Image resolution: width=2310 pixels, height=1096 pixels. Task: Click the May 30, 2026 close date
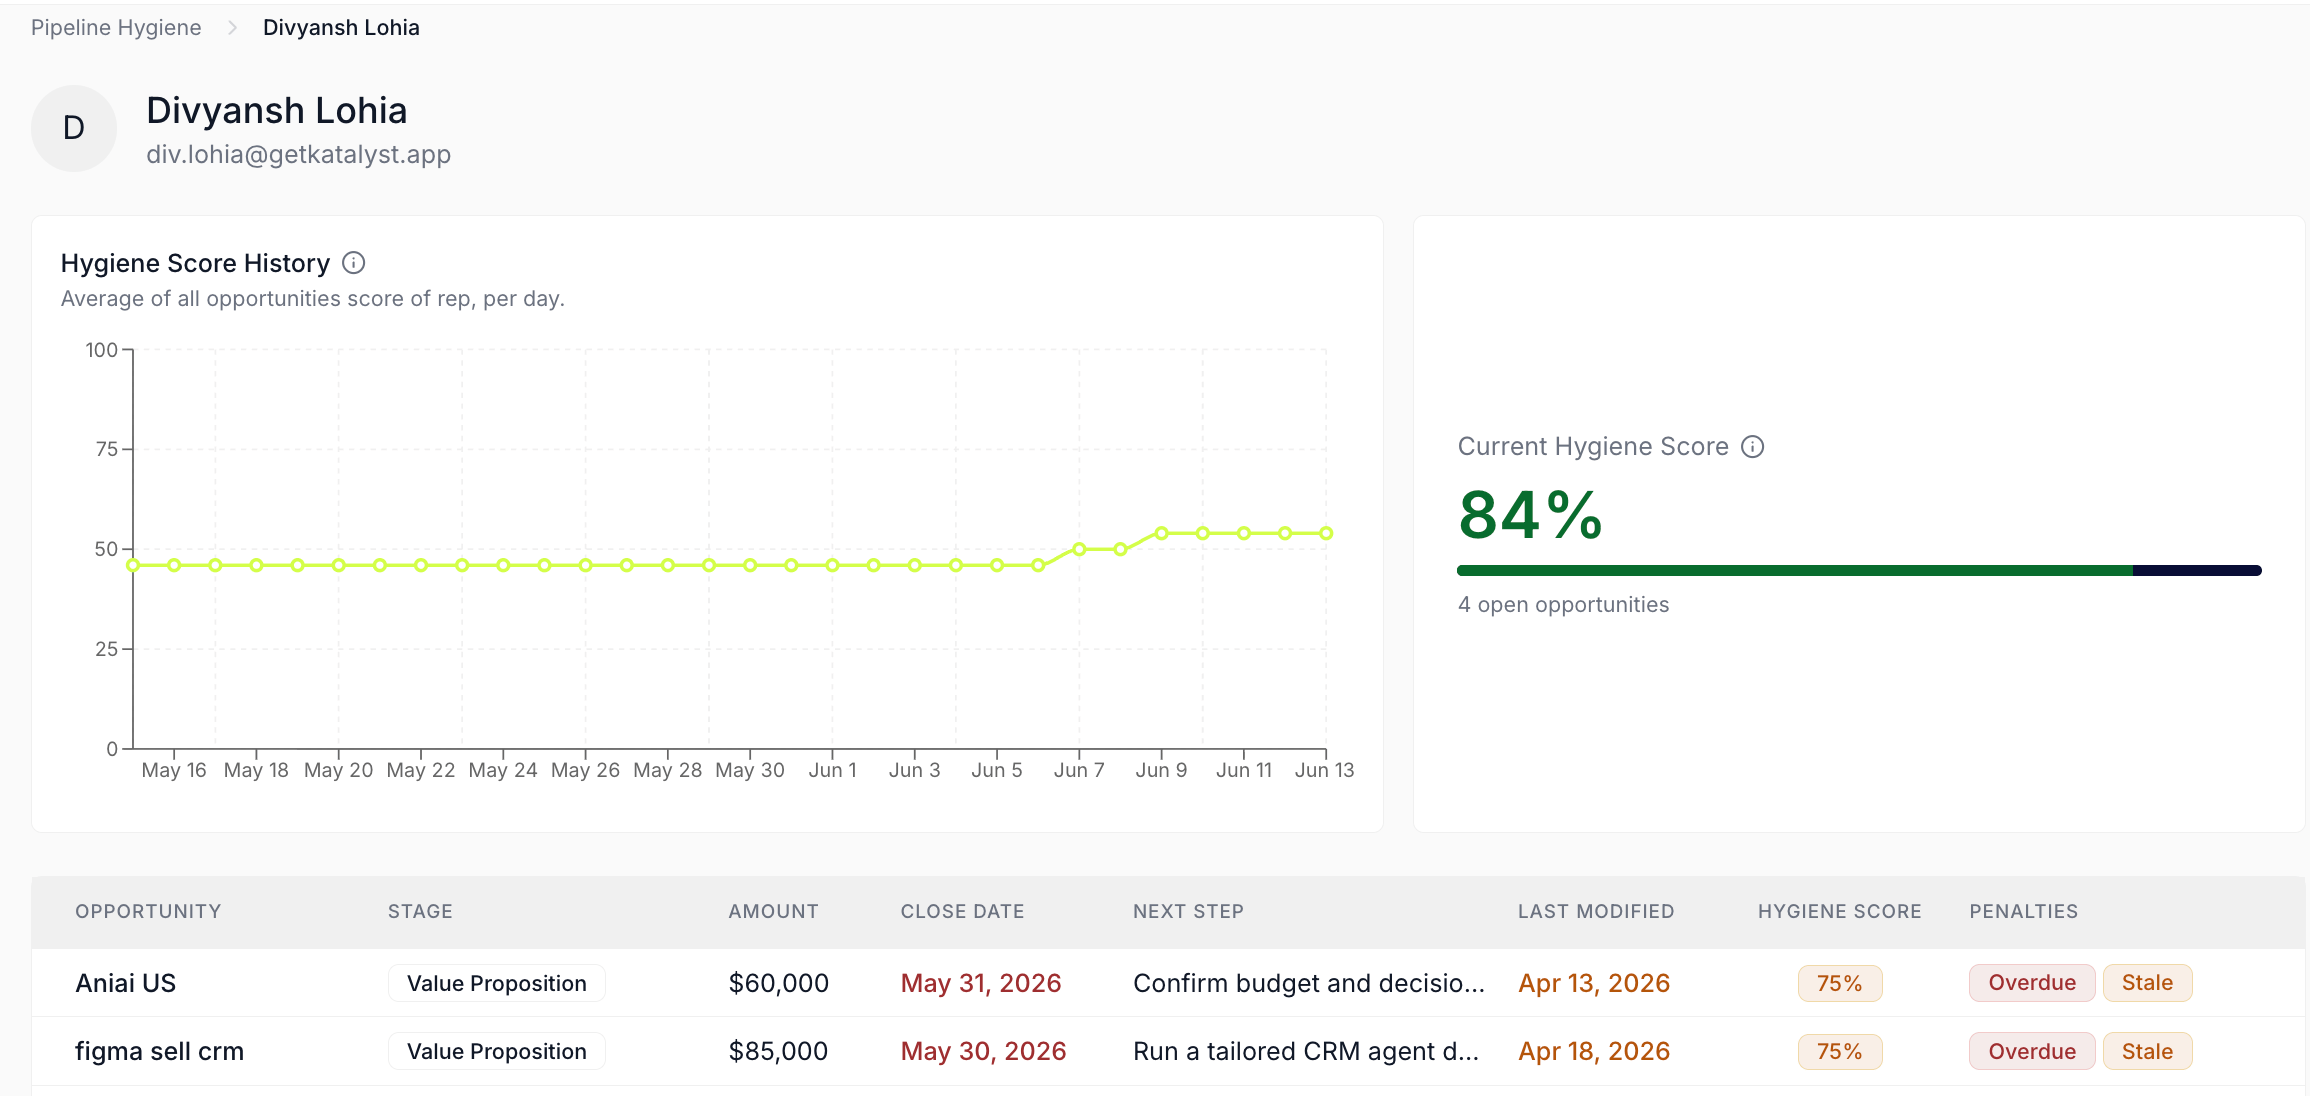984,1052
